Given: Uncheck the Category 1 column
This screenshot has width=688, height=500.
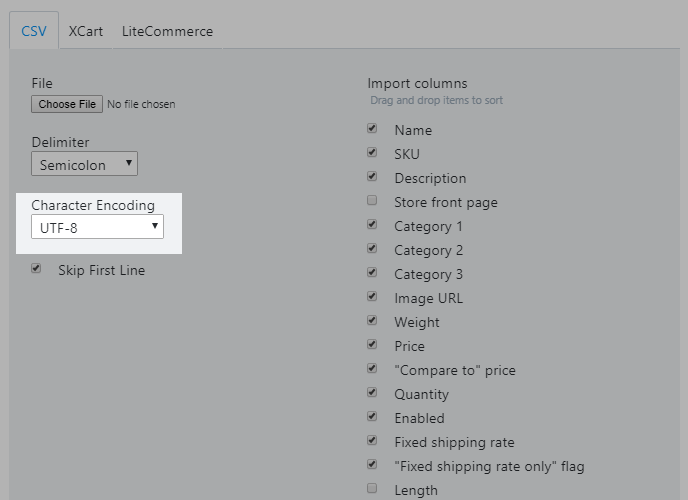Looking at the screenshot, I should [x=373, y=225].
